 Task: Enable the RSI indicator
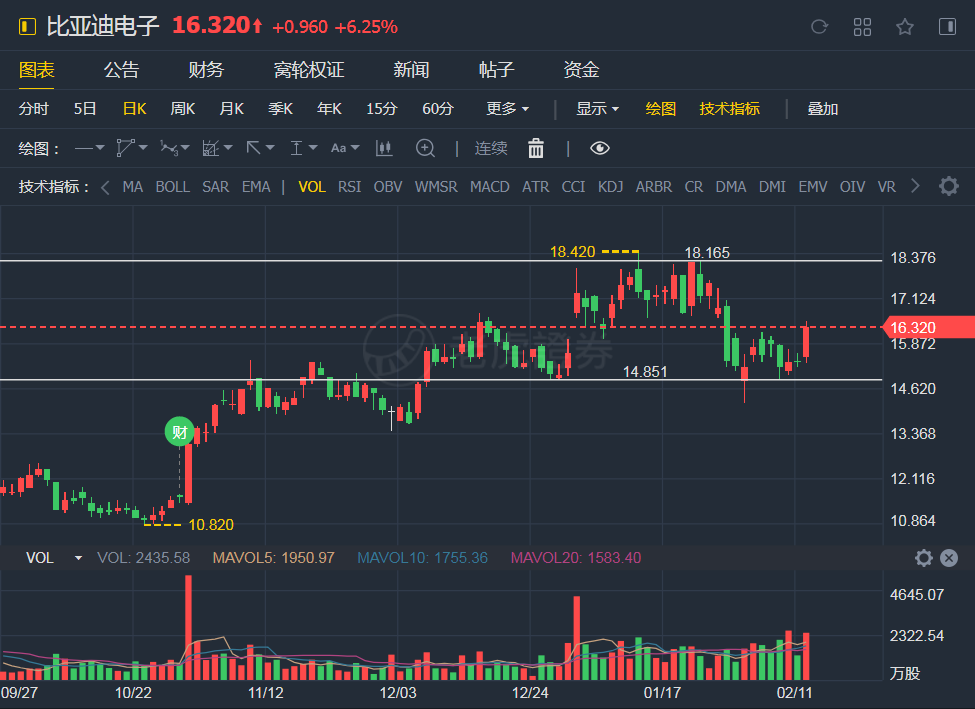[349, 187]
